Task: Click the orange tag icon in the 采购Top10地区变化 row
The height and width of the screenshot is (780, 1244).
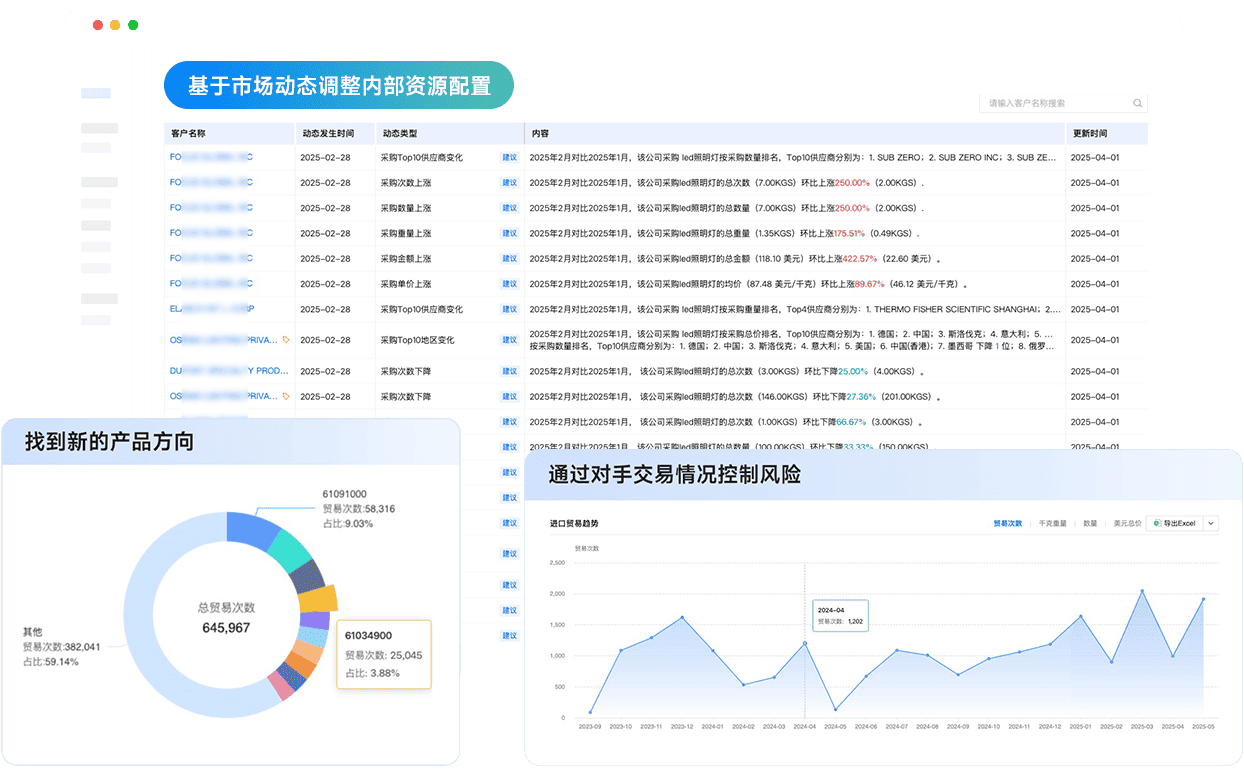Action: point(286,340)
